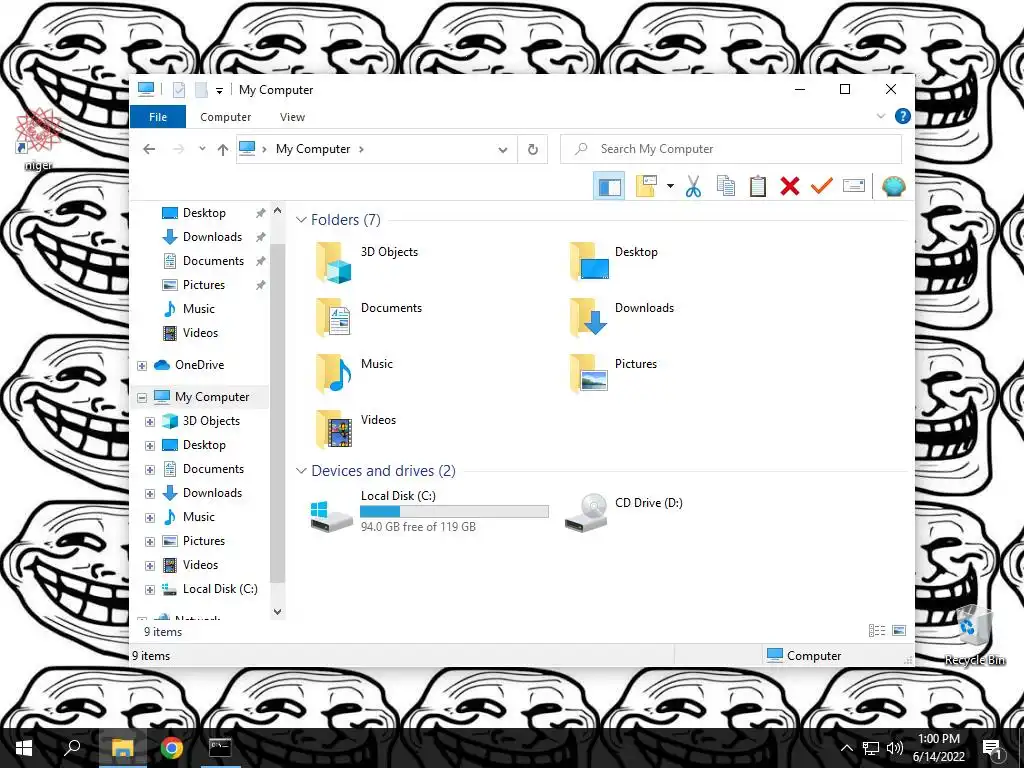Go up one level with the up arrow
The height and width of the screenshot is (768, 1024).
223,150
